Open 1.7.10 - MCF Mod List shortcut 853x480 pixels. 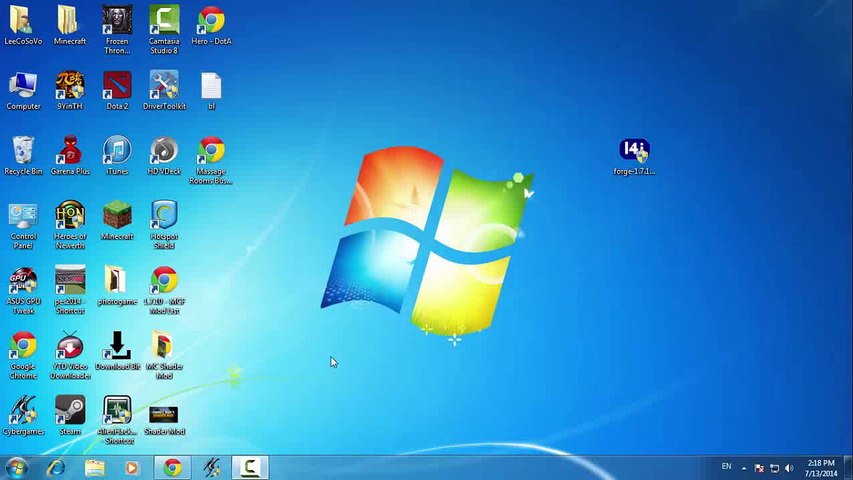(x=164, y=290)
